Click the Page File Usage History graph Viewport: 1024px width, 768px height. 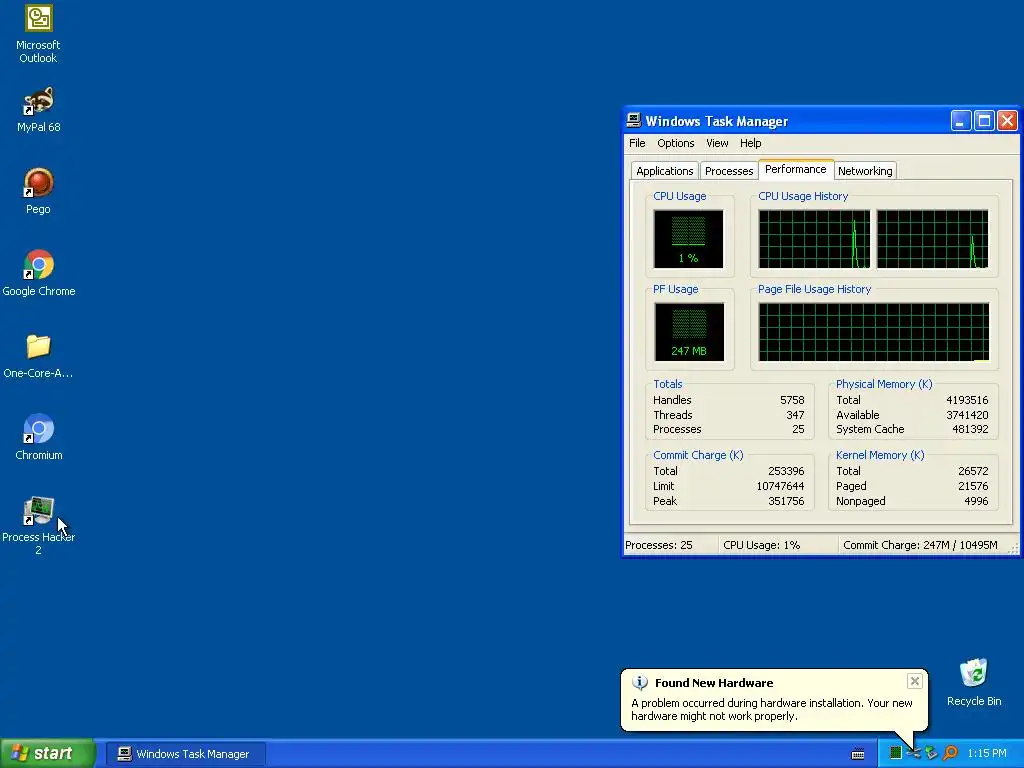[874, 332]
